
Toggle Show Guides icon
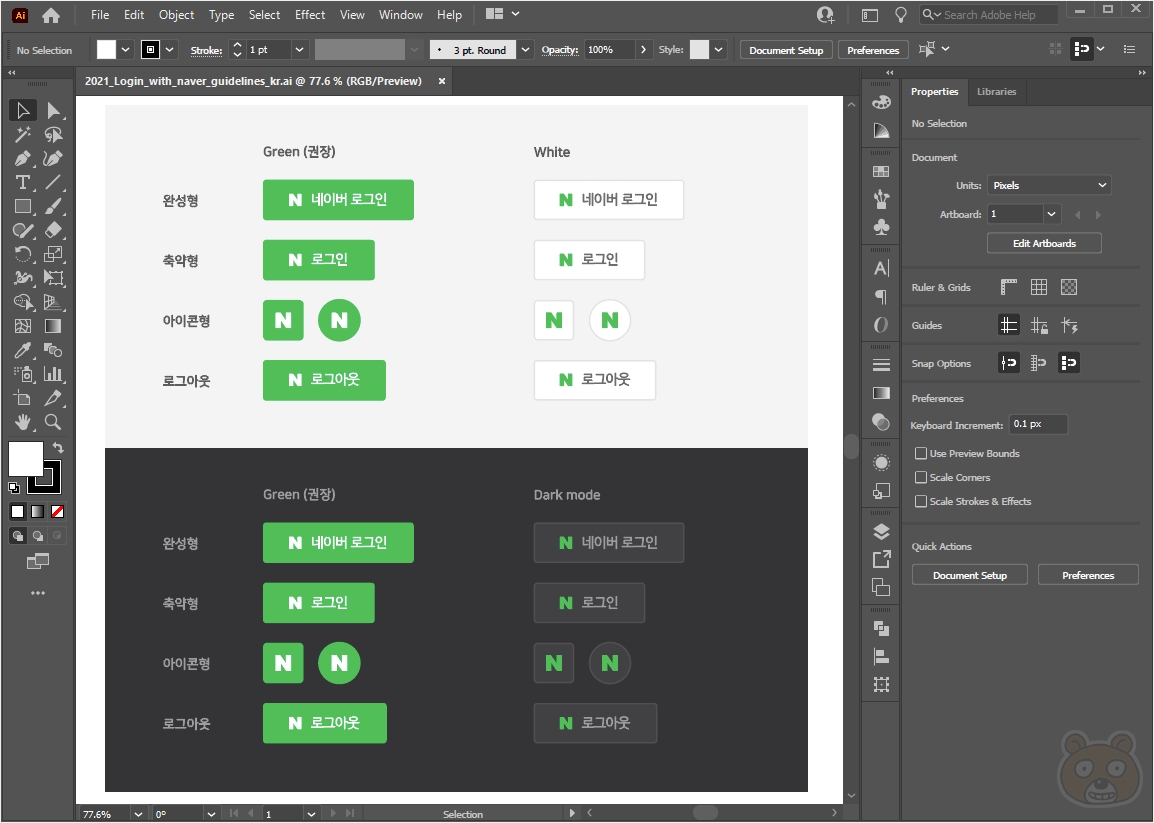click(1008, 325)
